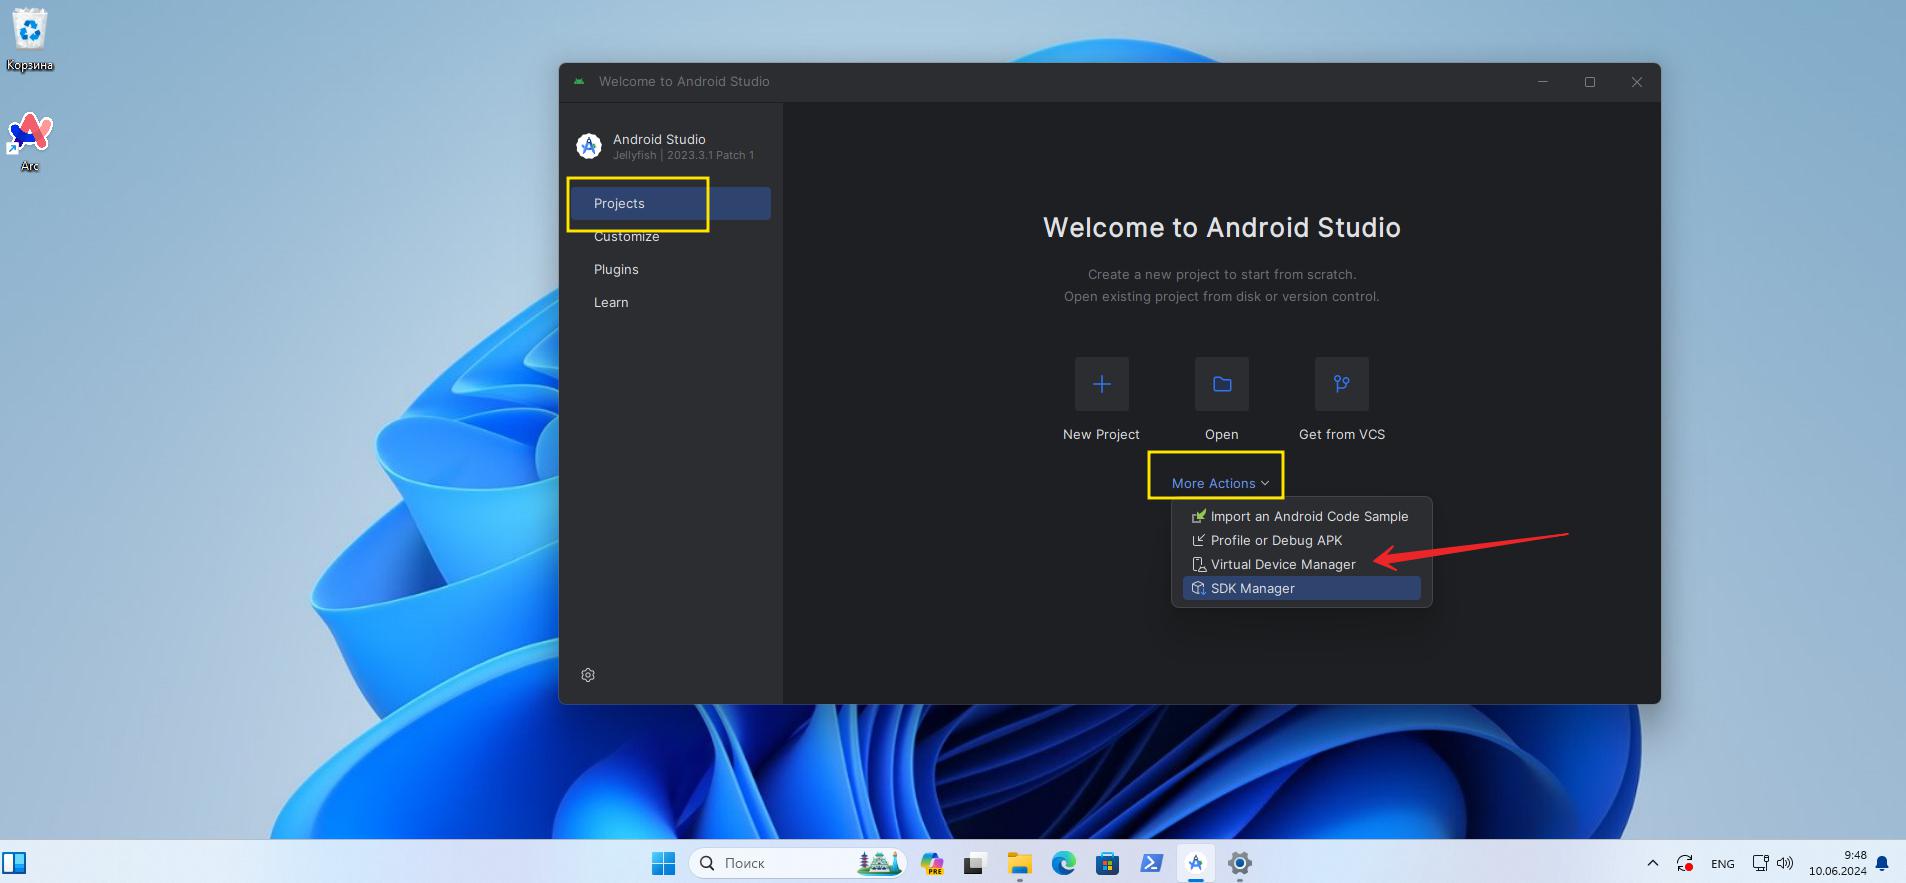Select SDK Manager from the menu
This screenshot has height=883, width=1906.
[x=1301, y=589]
